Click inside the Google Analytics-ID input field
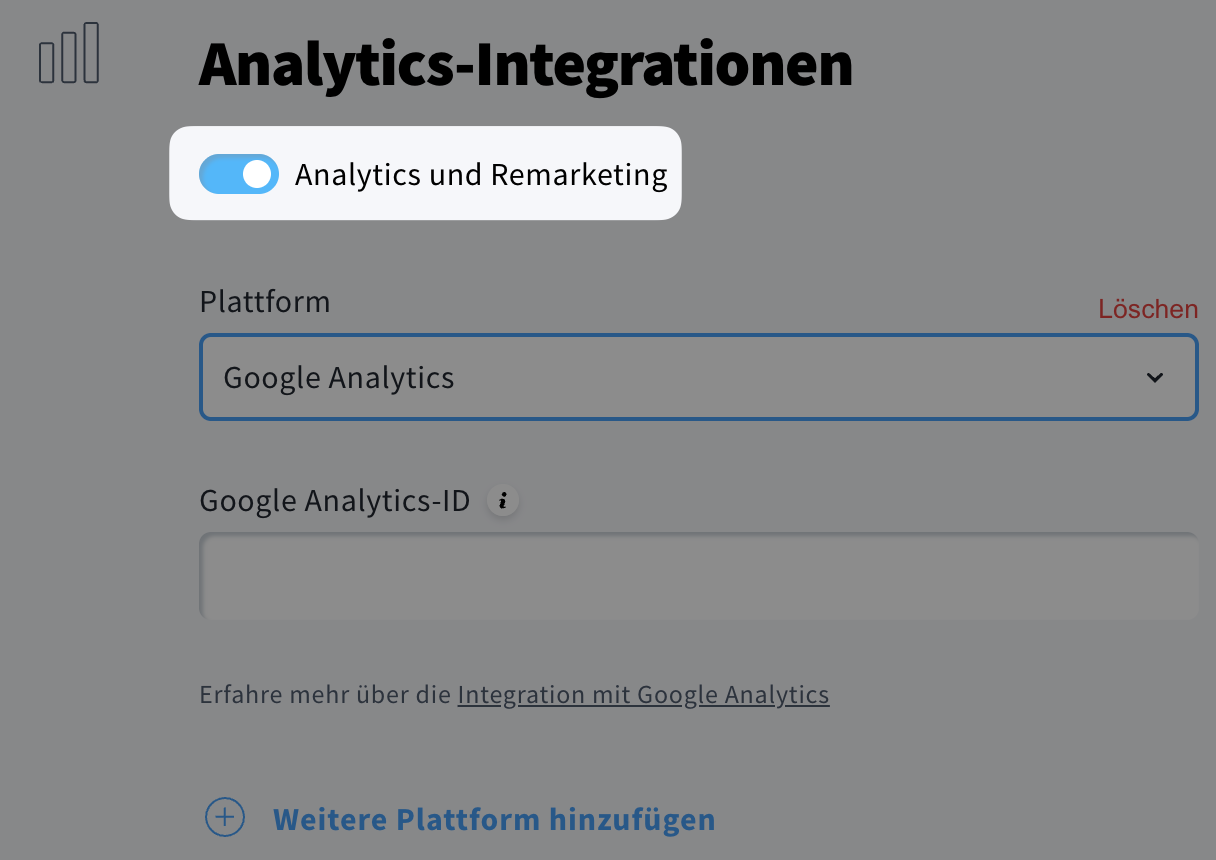 click(698, 576)
